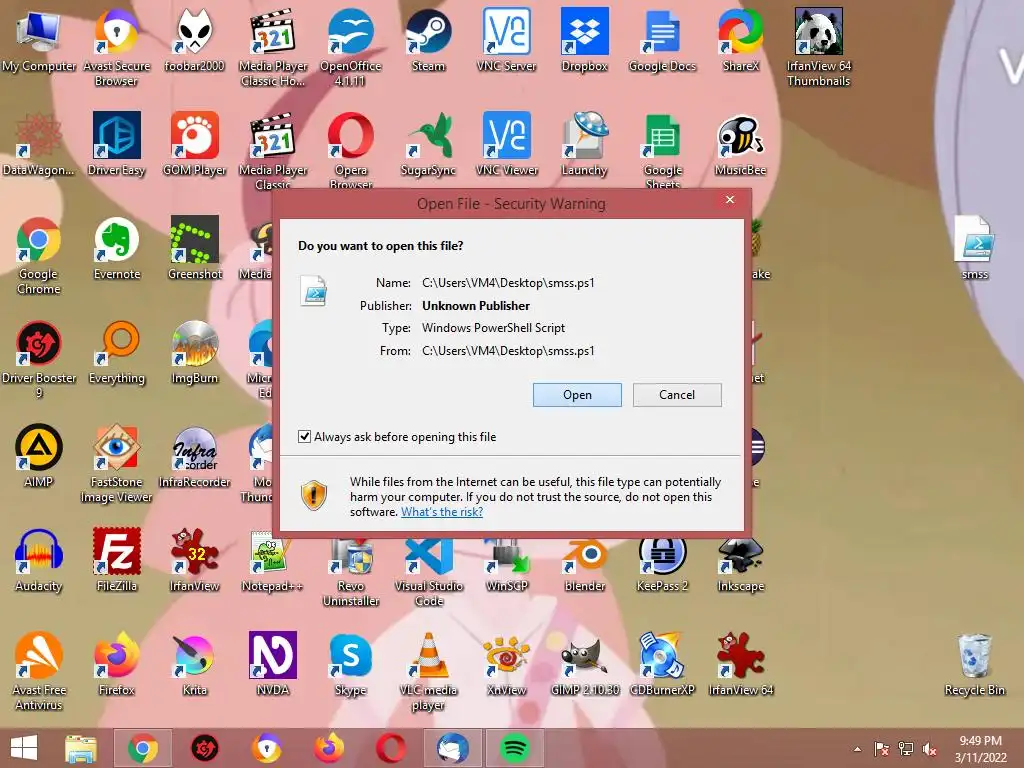Open the Windows Start button

24,748
